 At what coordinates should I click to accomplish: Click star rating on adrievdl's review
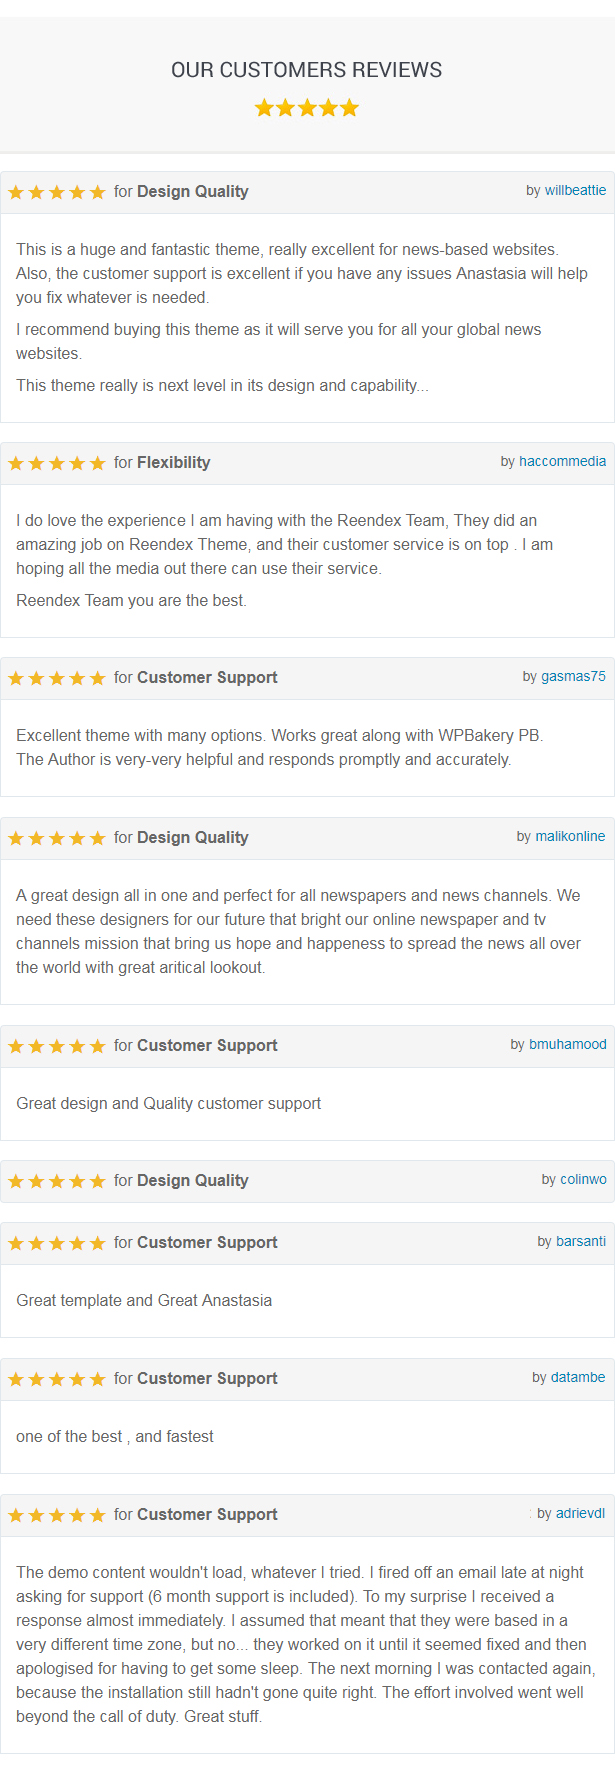pyautogui.click(x=57, y=1515)
